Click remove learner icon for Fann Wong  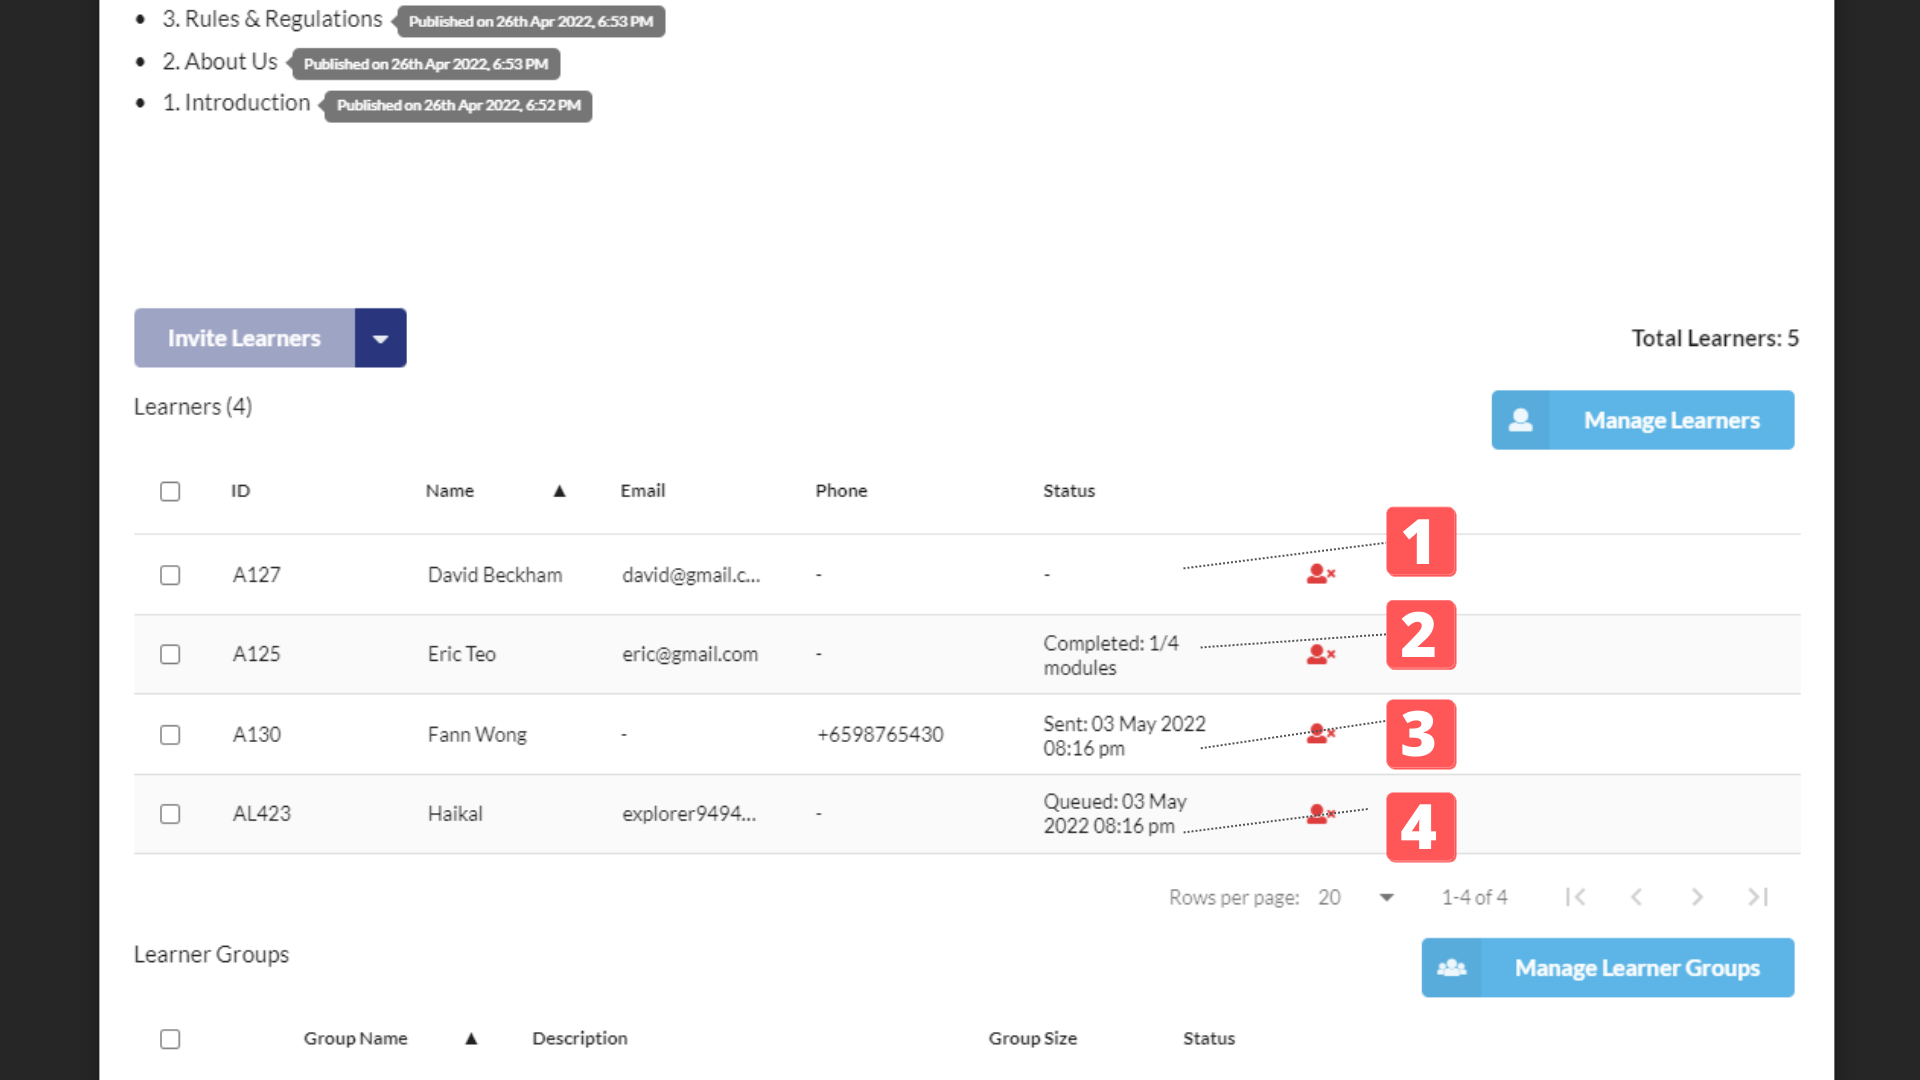point(1320,734)
